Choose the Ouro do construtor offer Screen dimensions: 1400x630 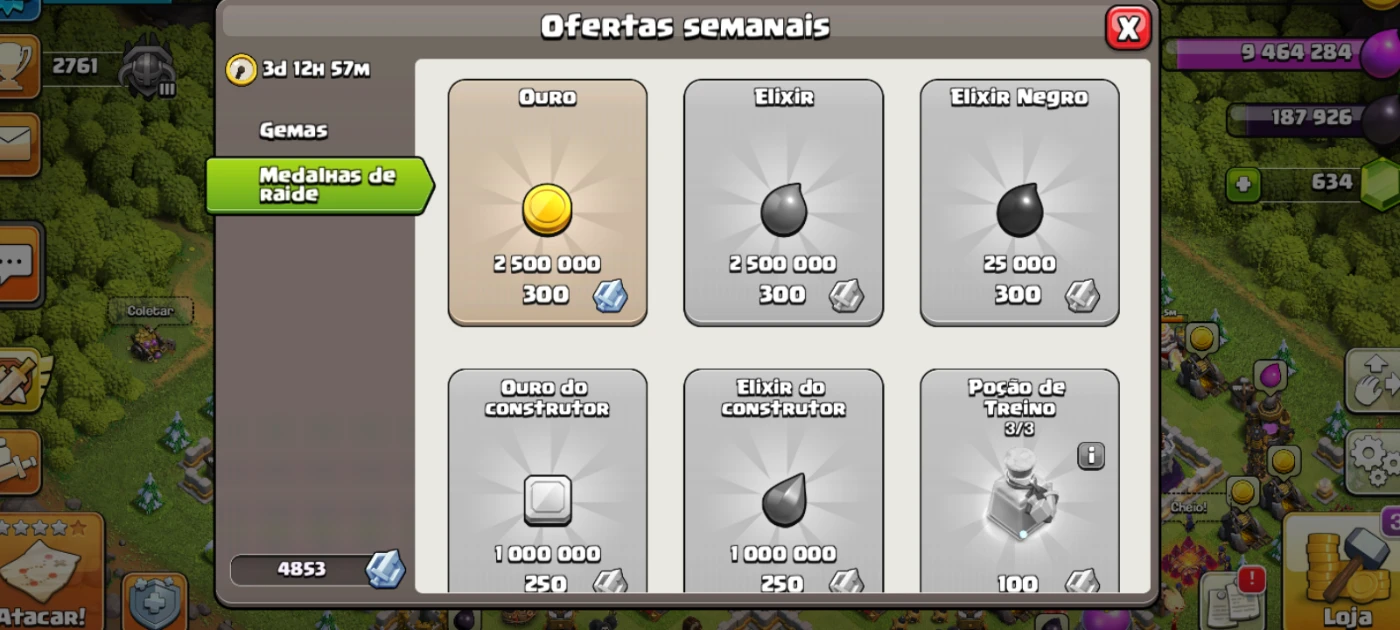(x=547, y=482)
